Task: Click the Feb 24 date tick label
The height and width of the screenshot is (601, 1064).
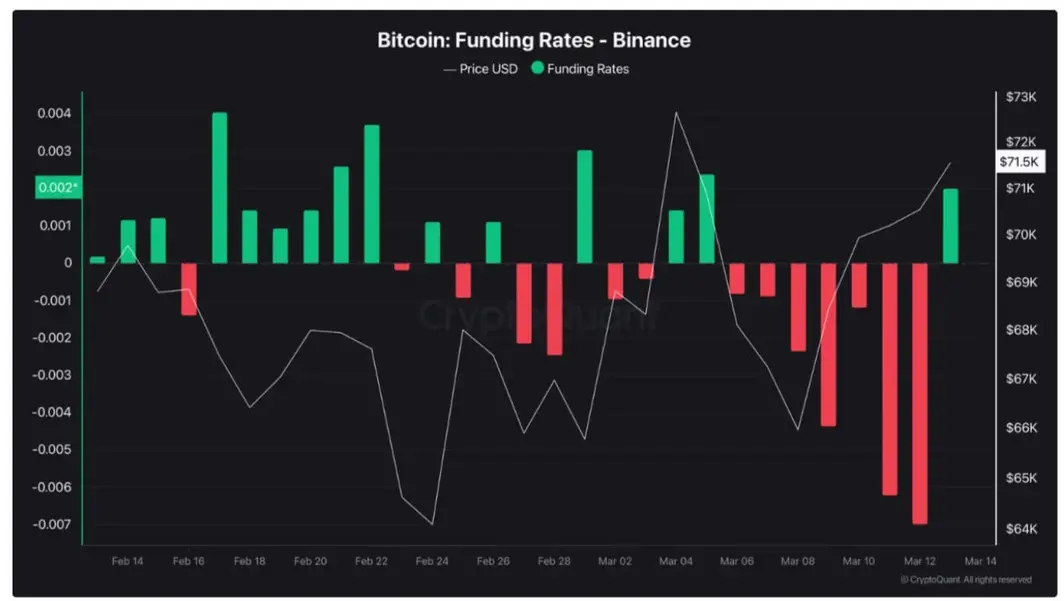Action: (x=432, y=561)
